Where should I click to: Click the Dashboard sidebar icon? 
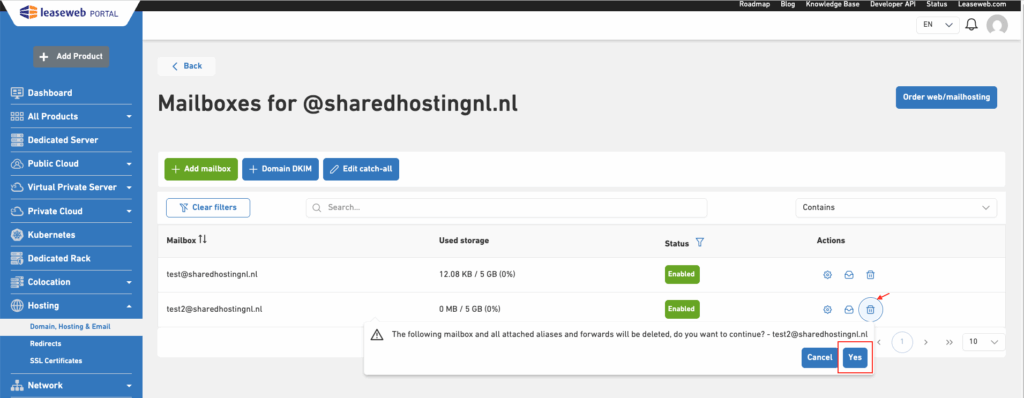click(x=17, y=93)
